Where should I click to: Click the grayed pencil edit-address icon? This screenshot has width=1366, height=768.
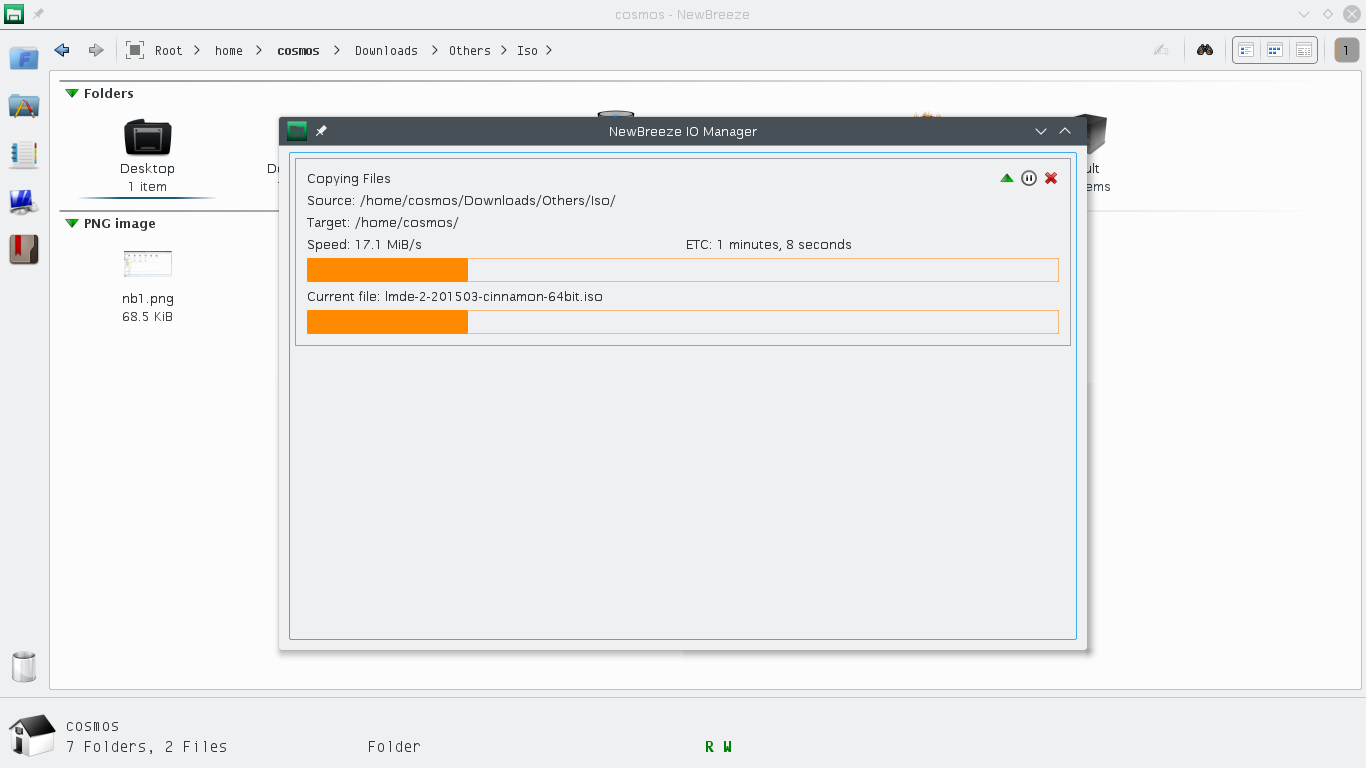coord(1161,50)
